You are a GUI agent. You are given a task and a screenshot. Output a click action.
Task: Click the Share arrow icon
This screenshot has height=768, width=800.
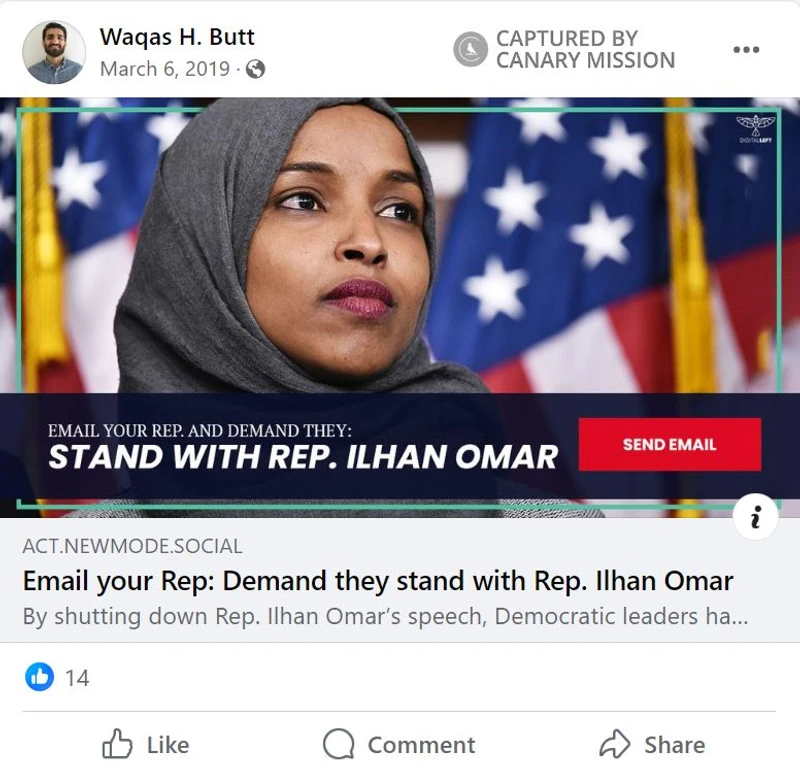615,744
